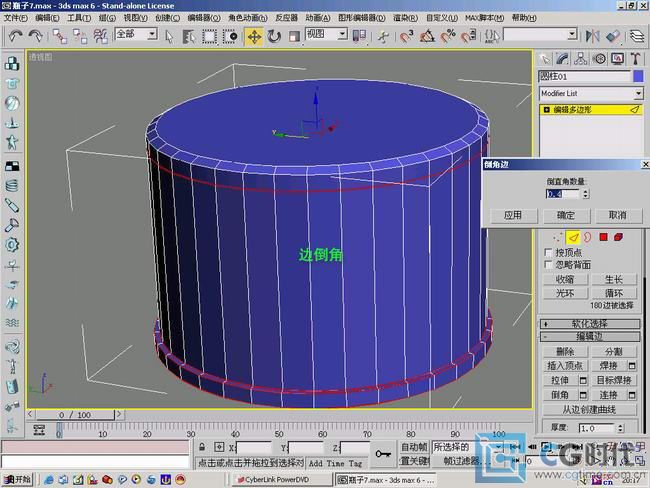Activate the Select and Rotate tool
The height and width of the screenshot is (488, 650).
coord(274,36)
